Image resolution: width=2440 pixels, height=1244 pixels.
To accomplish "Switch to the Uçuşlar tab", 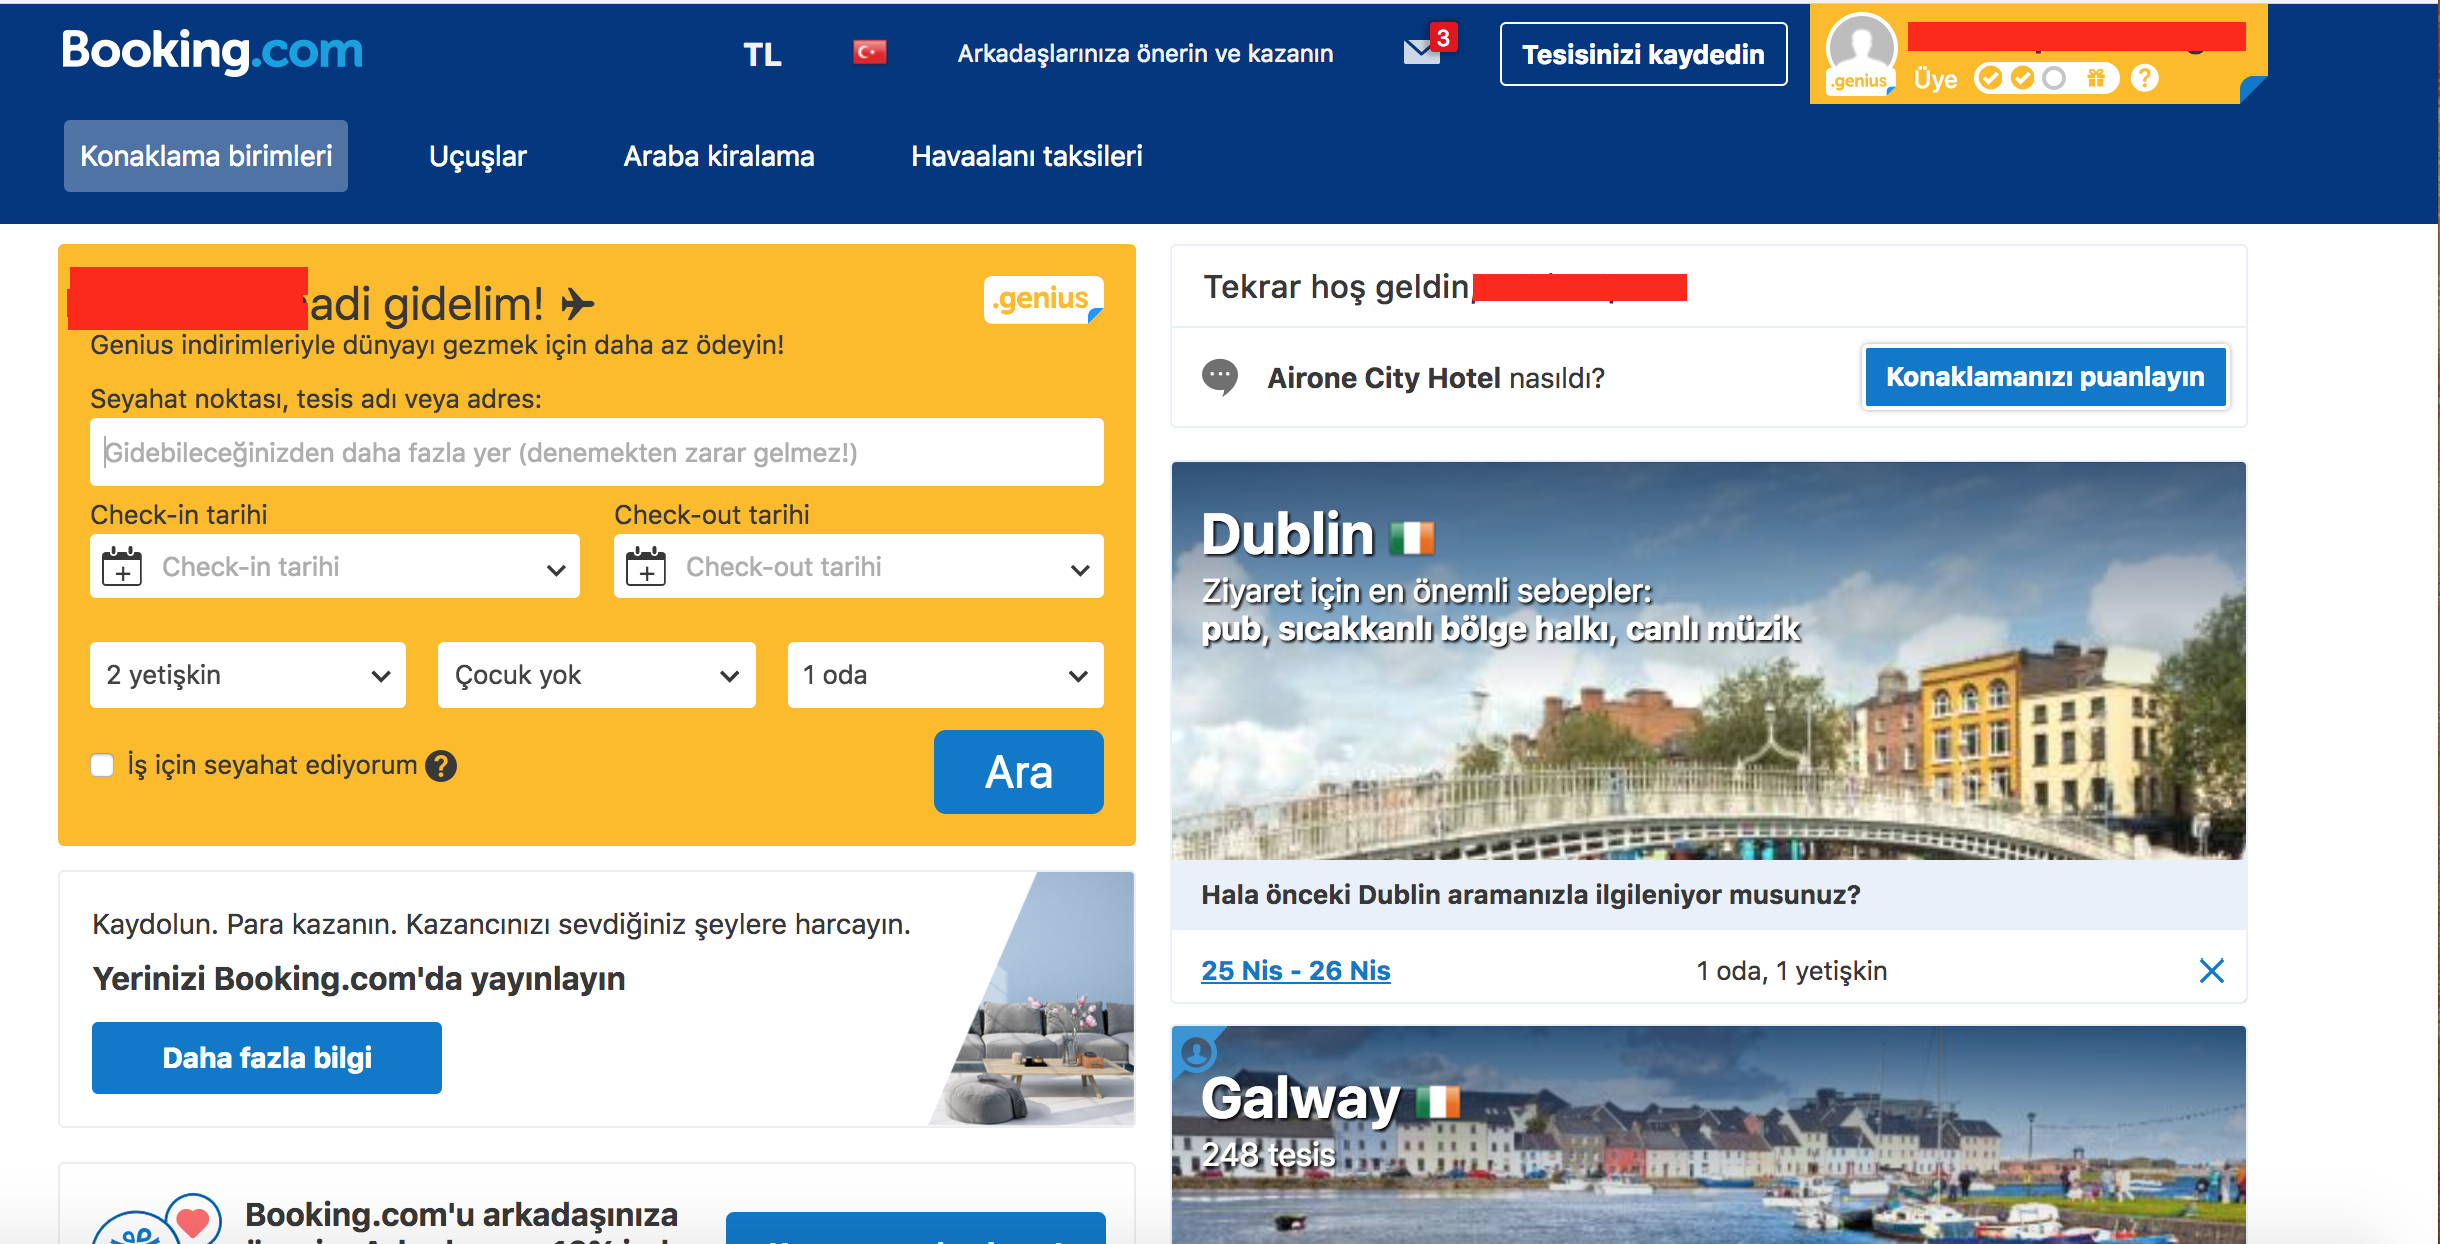I will 478,156.
